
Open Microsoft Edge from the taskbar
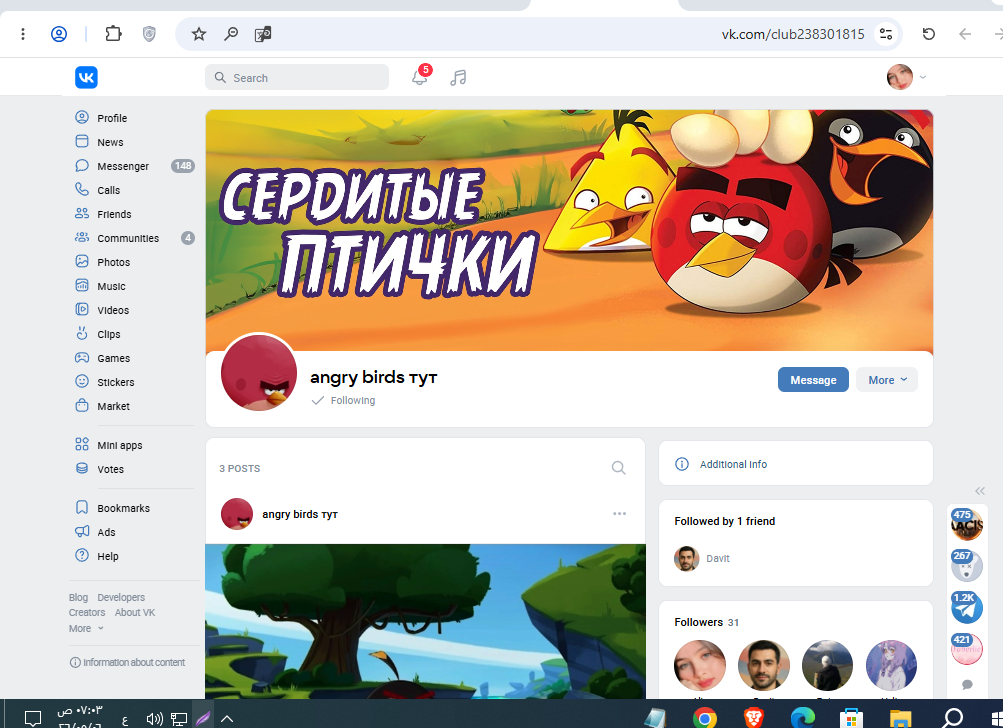(802, 718)
